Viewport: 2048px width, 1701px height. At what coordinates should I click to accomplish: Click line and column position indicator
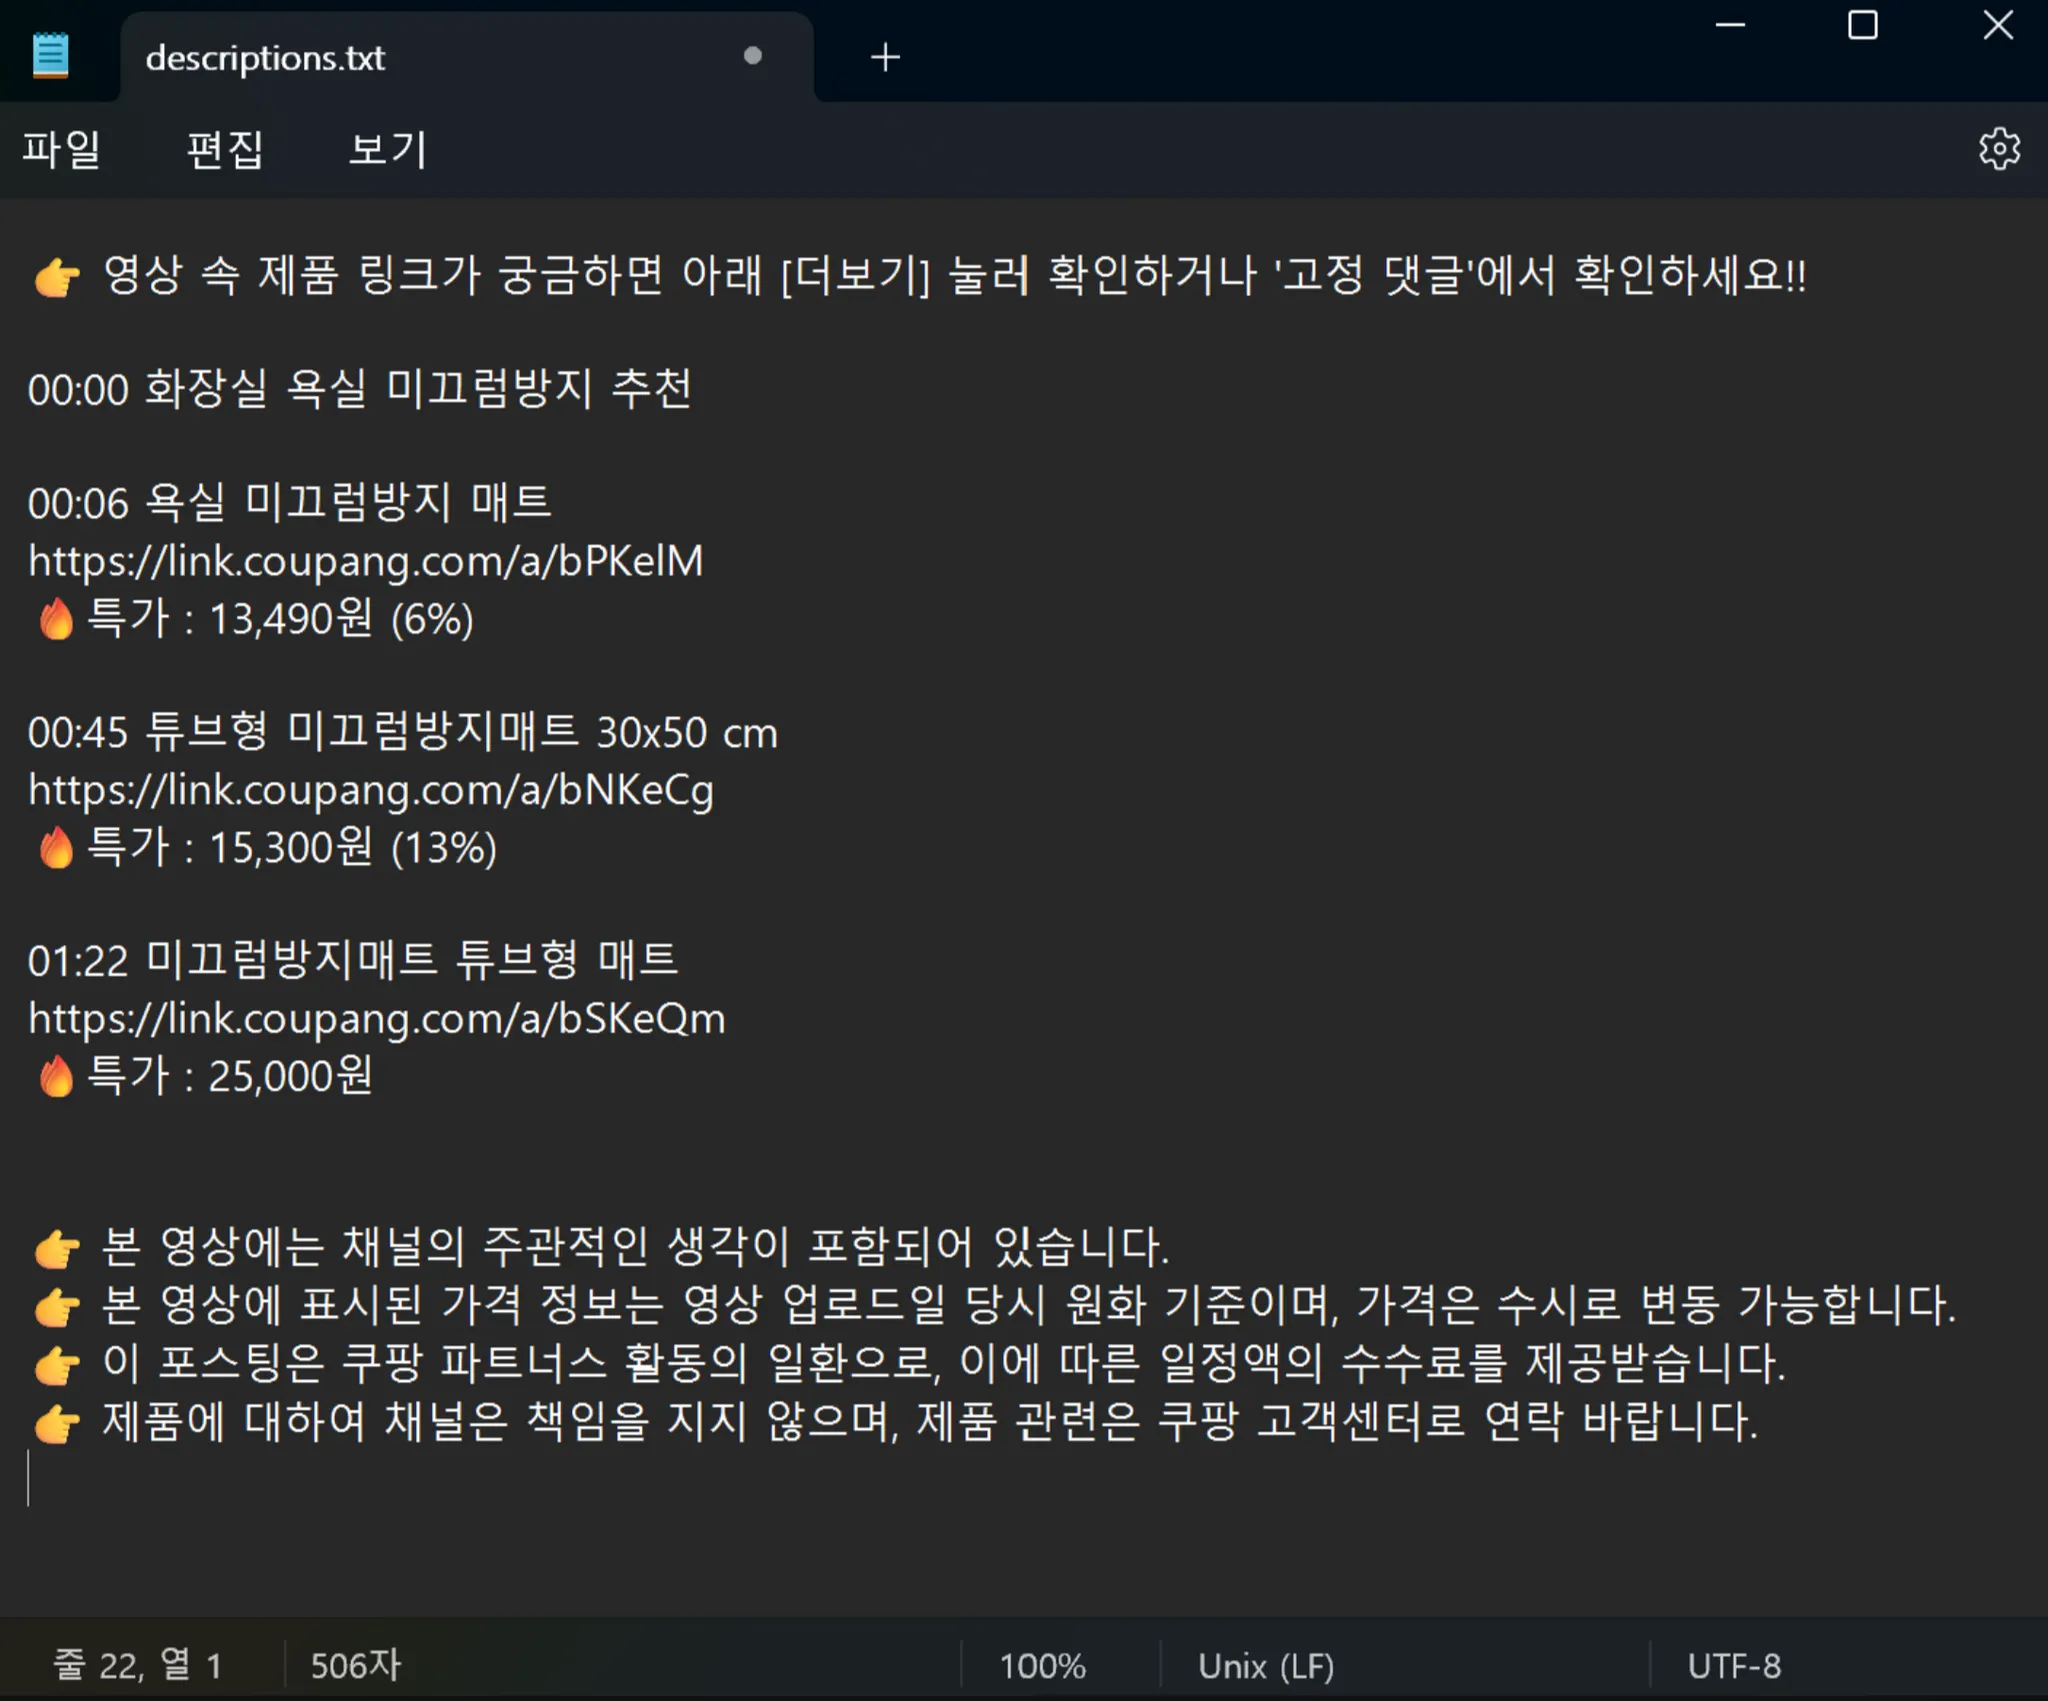(x=137, y=1666)
